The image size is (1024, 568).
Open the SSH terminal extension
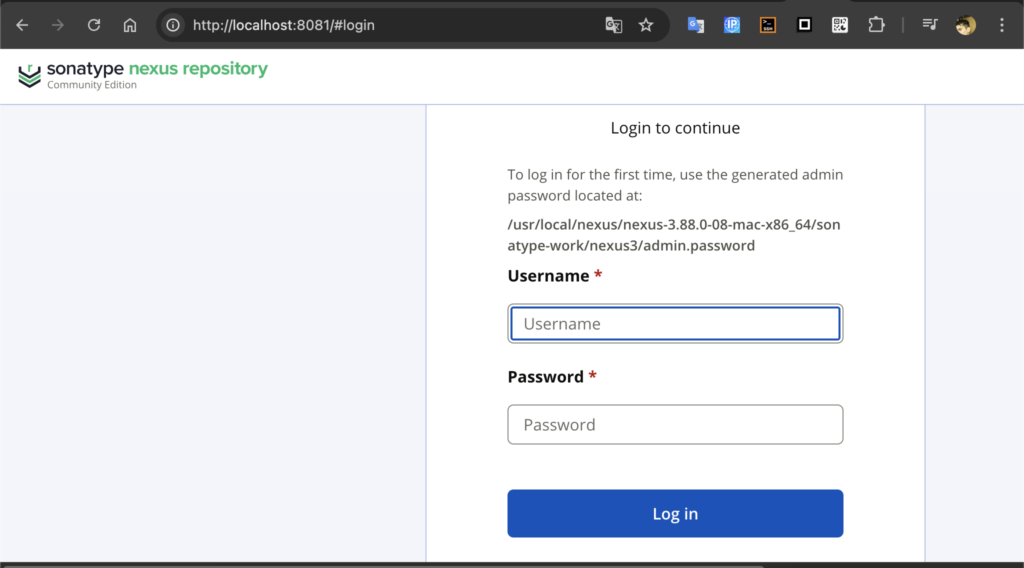pos(768,25)
